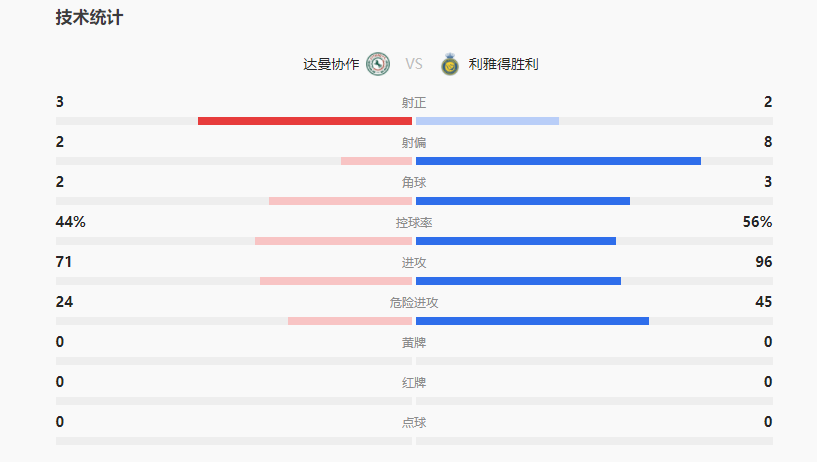817x462 pixels.
Task: Click the 56% possession value
Action: 757,222
